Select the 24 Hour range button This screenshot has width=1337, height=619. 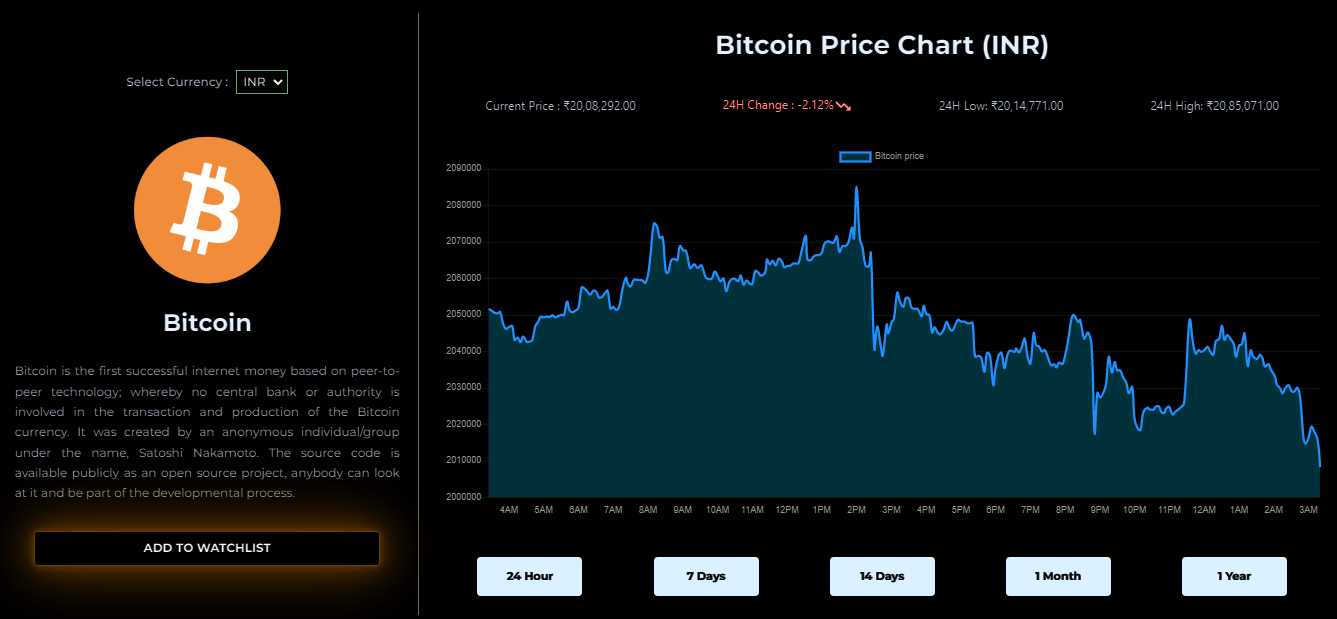(529, 576)
